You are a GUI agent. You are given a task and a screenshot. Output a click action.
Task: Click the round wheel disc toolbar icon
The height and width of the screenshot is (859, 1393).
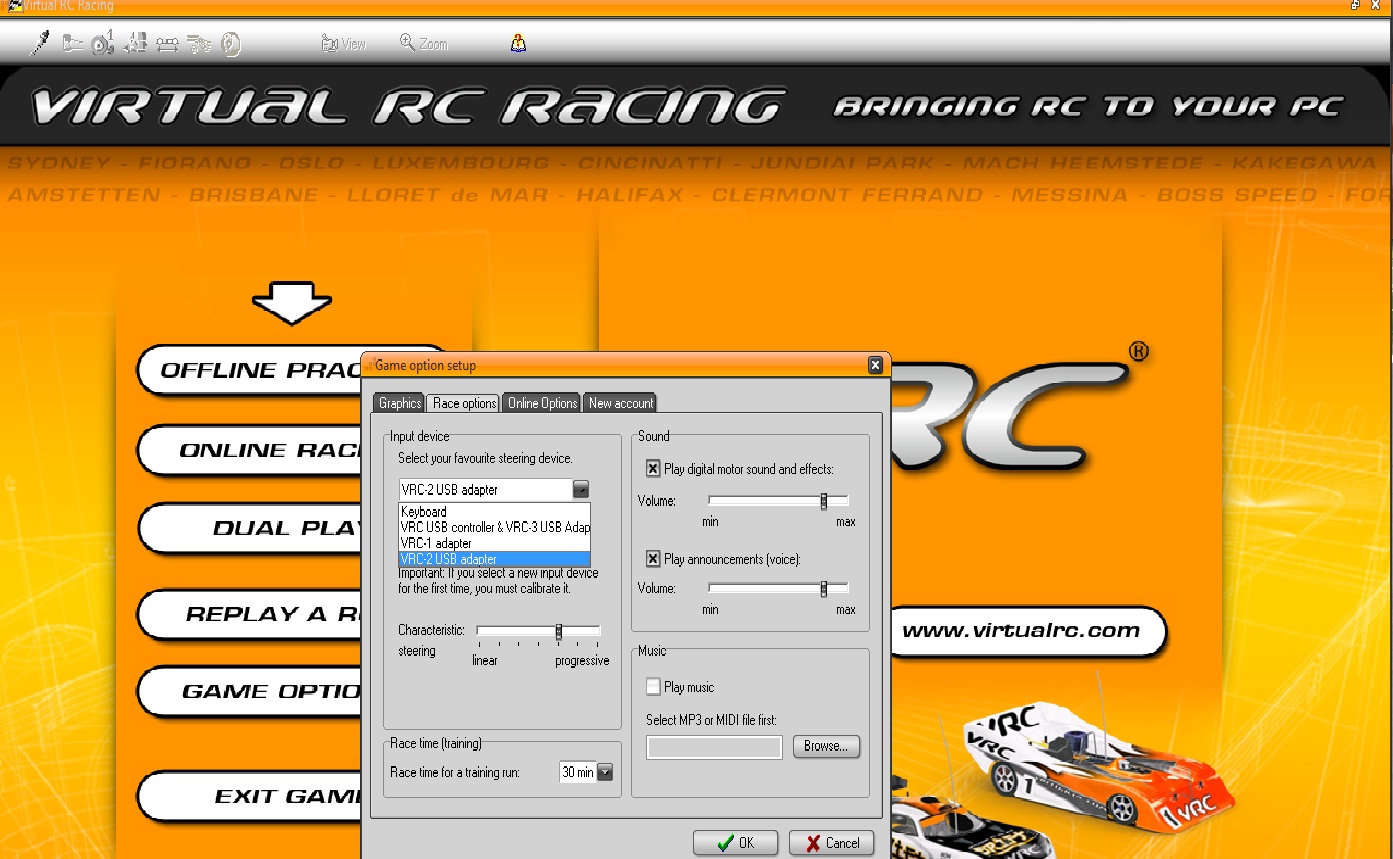pos(231,43)
